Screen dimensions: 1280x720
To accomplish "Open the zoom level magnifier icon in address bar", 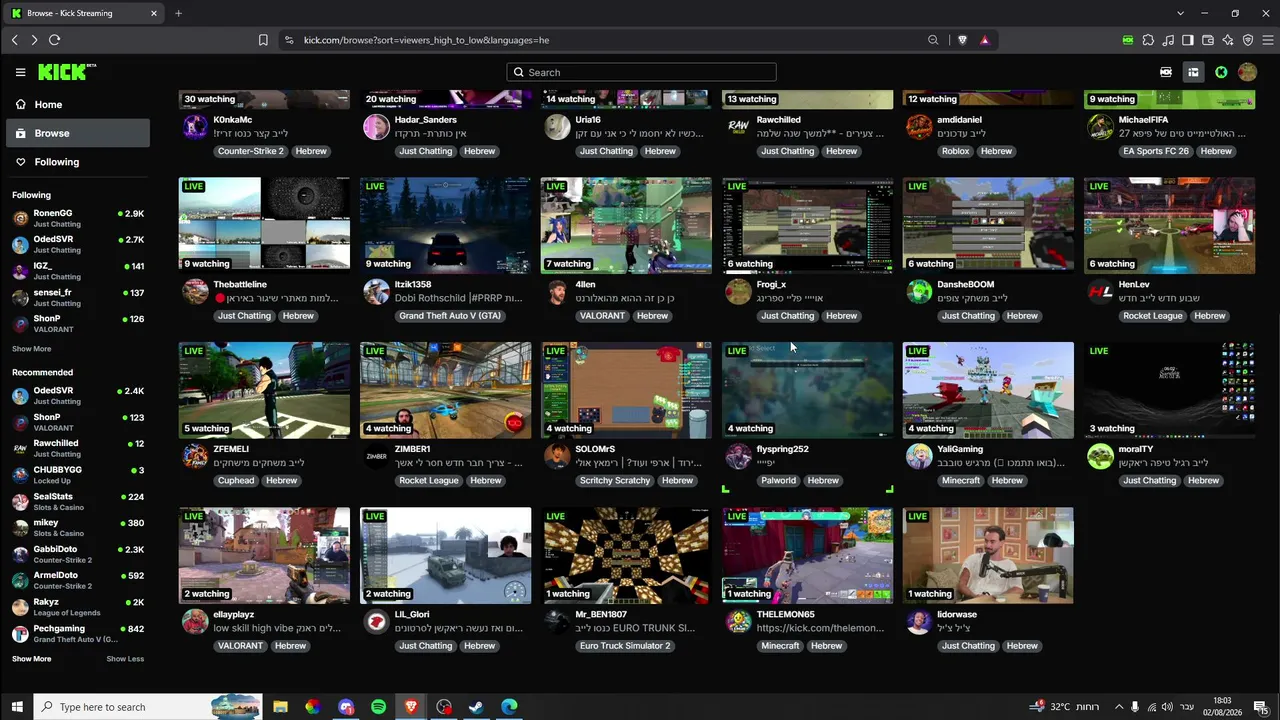I will (x=933, y=40).
